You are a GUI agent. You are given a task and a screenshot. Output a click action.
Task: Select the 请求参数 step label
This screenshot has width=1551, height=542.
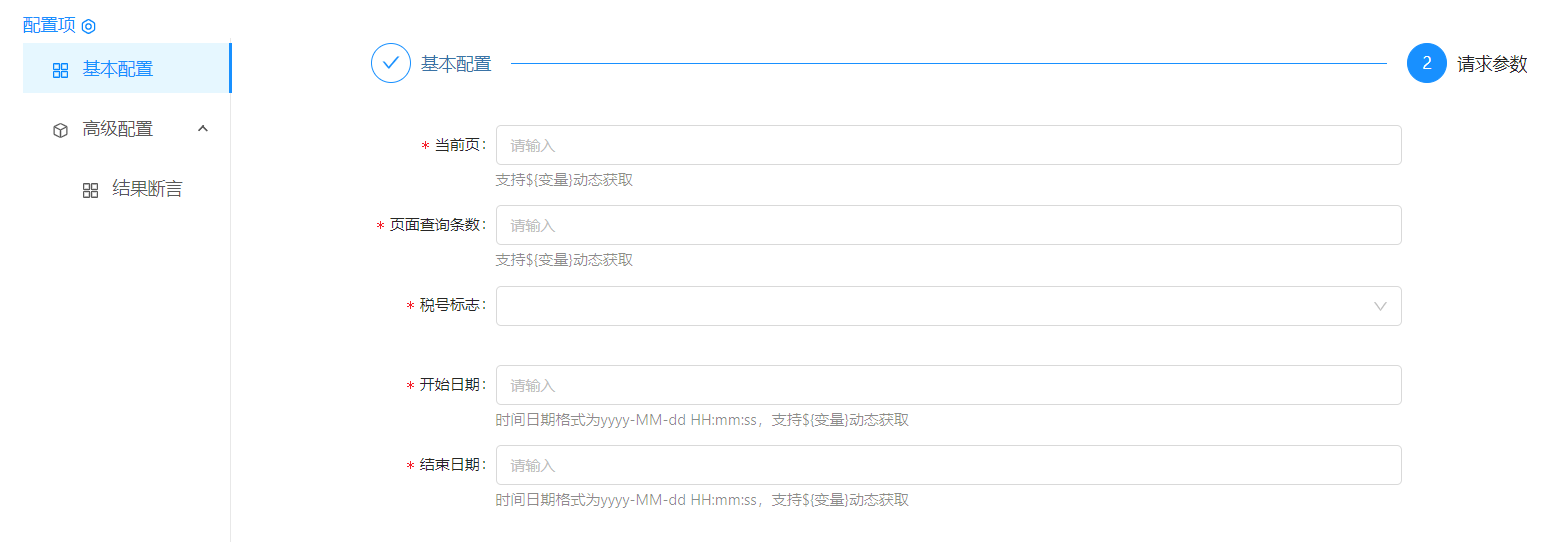1492,64
